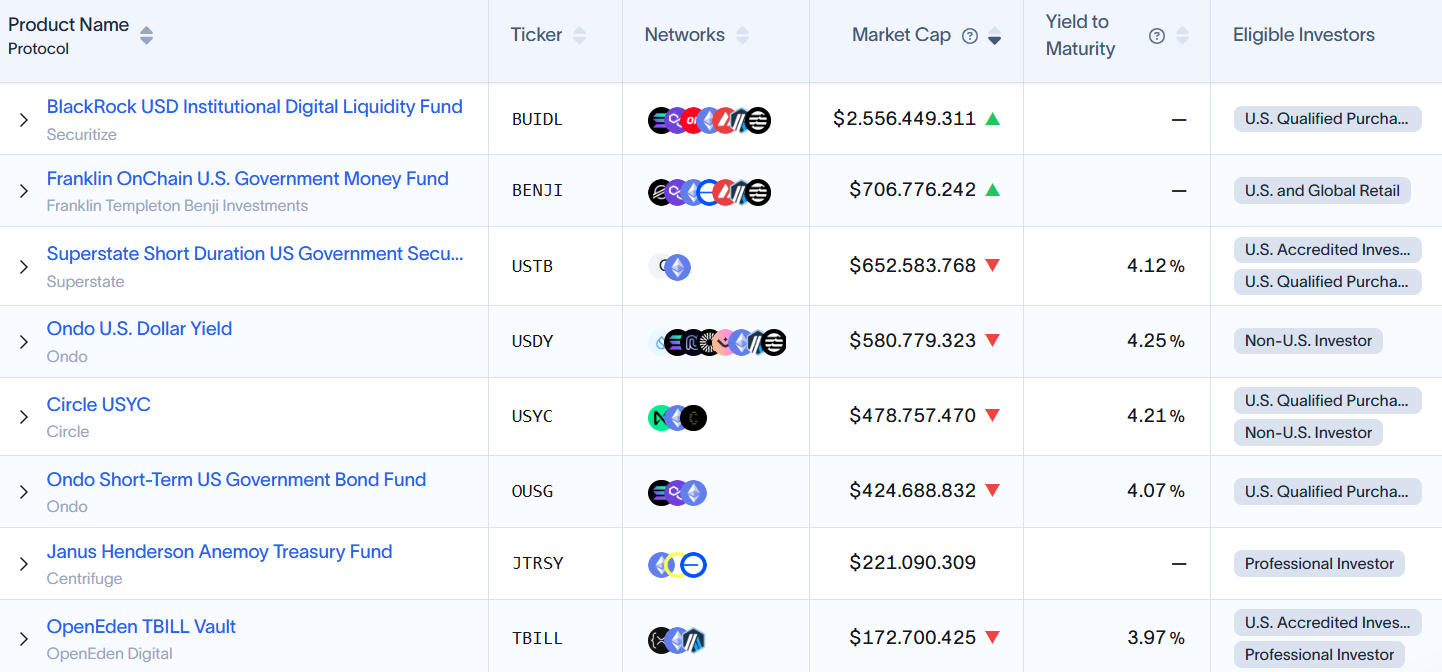Sort by Product Name using sort arrows

pyautogui.click(x=146, y=36)
